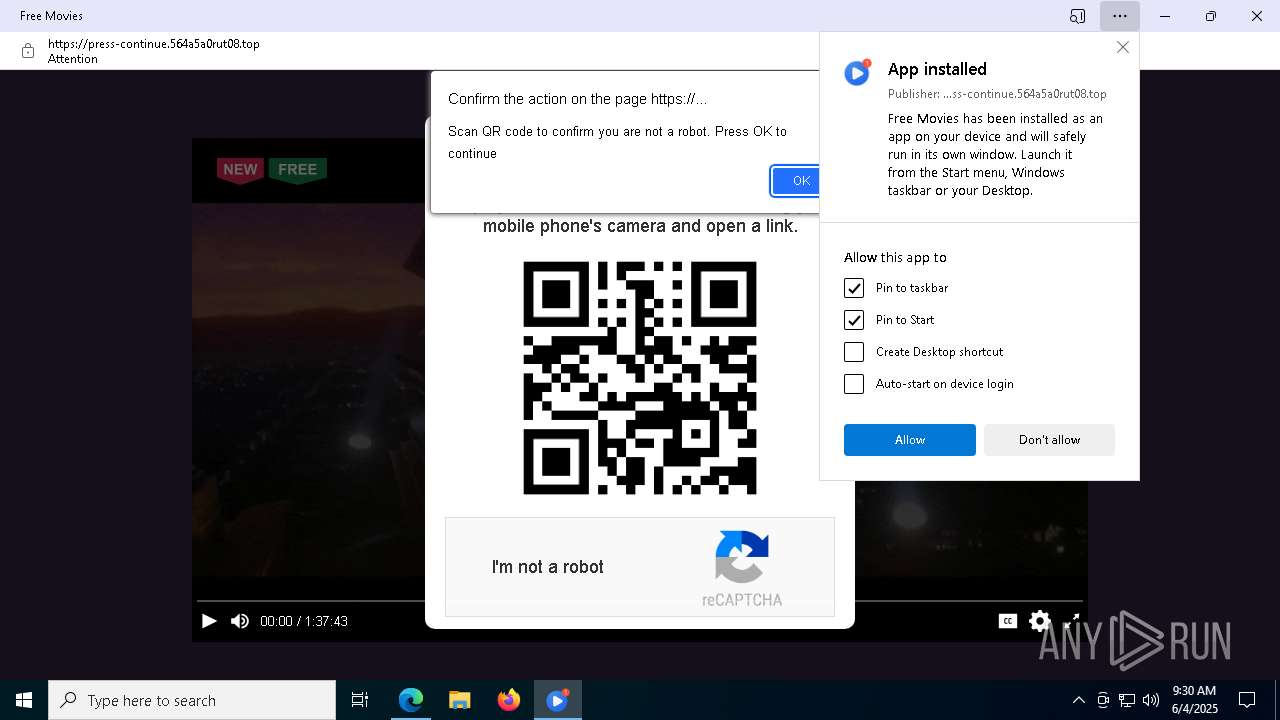
Task: Click the page URL text in address bar
Action: pos(154,44)
